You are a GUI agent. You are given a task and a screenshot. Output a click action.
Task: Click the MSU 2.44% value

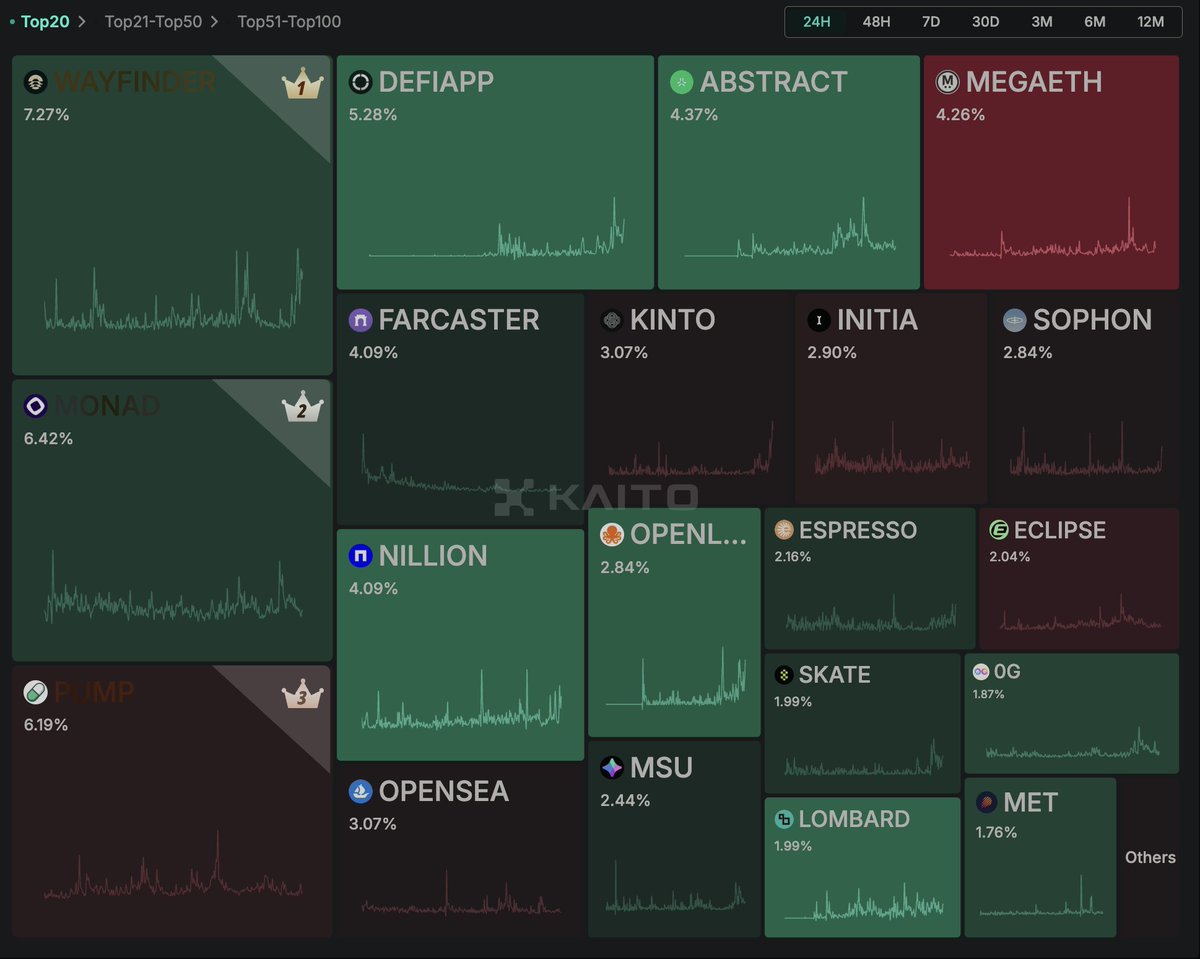(x=625, y=800)
